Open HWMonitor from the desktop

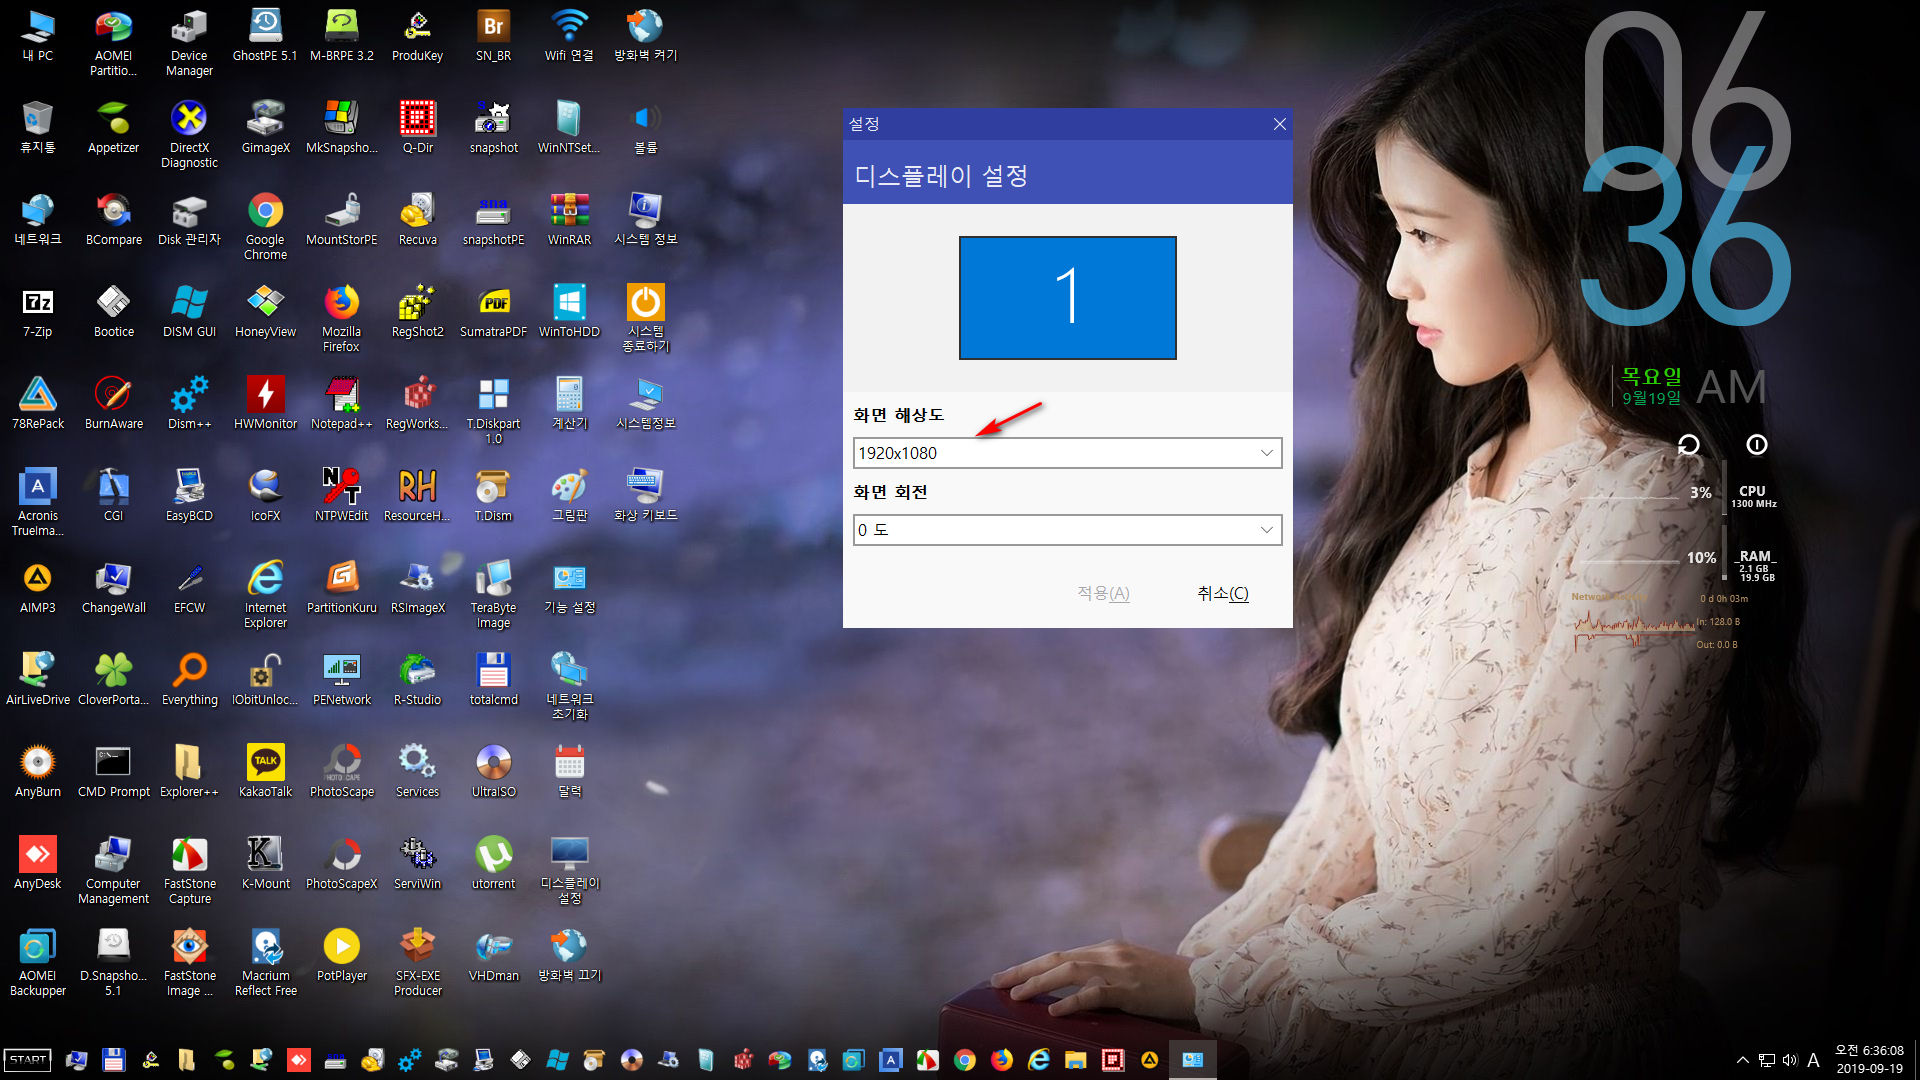tap(265, 403)
